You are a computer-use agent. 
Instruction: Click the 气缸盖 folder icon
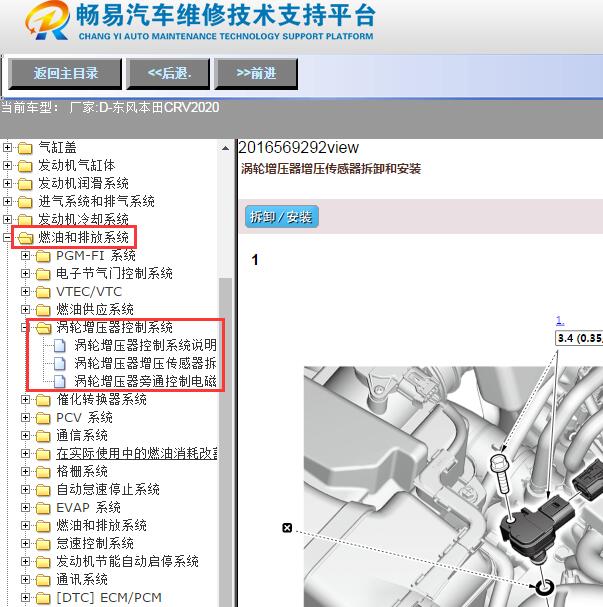25,148
